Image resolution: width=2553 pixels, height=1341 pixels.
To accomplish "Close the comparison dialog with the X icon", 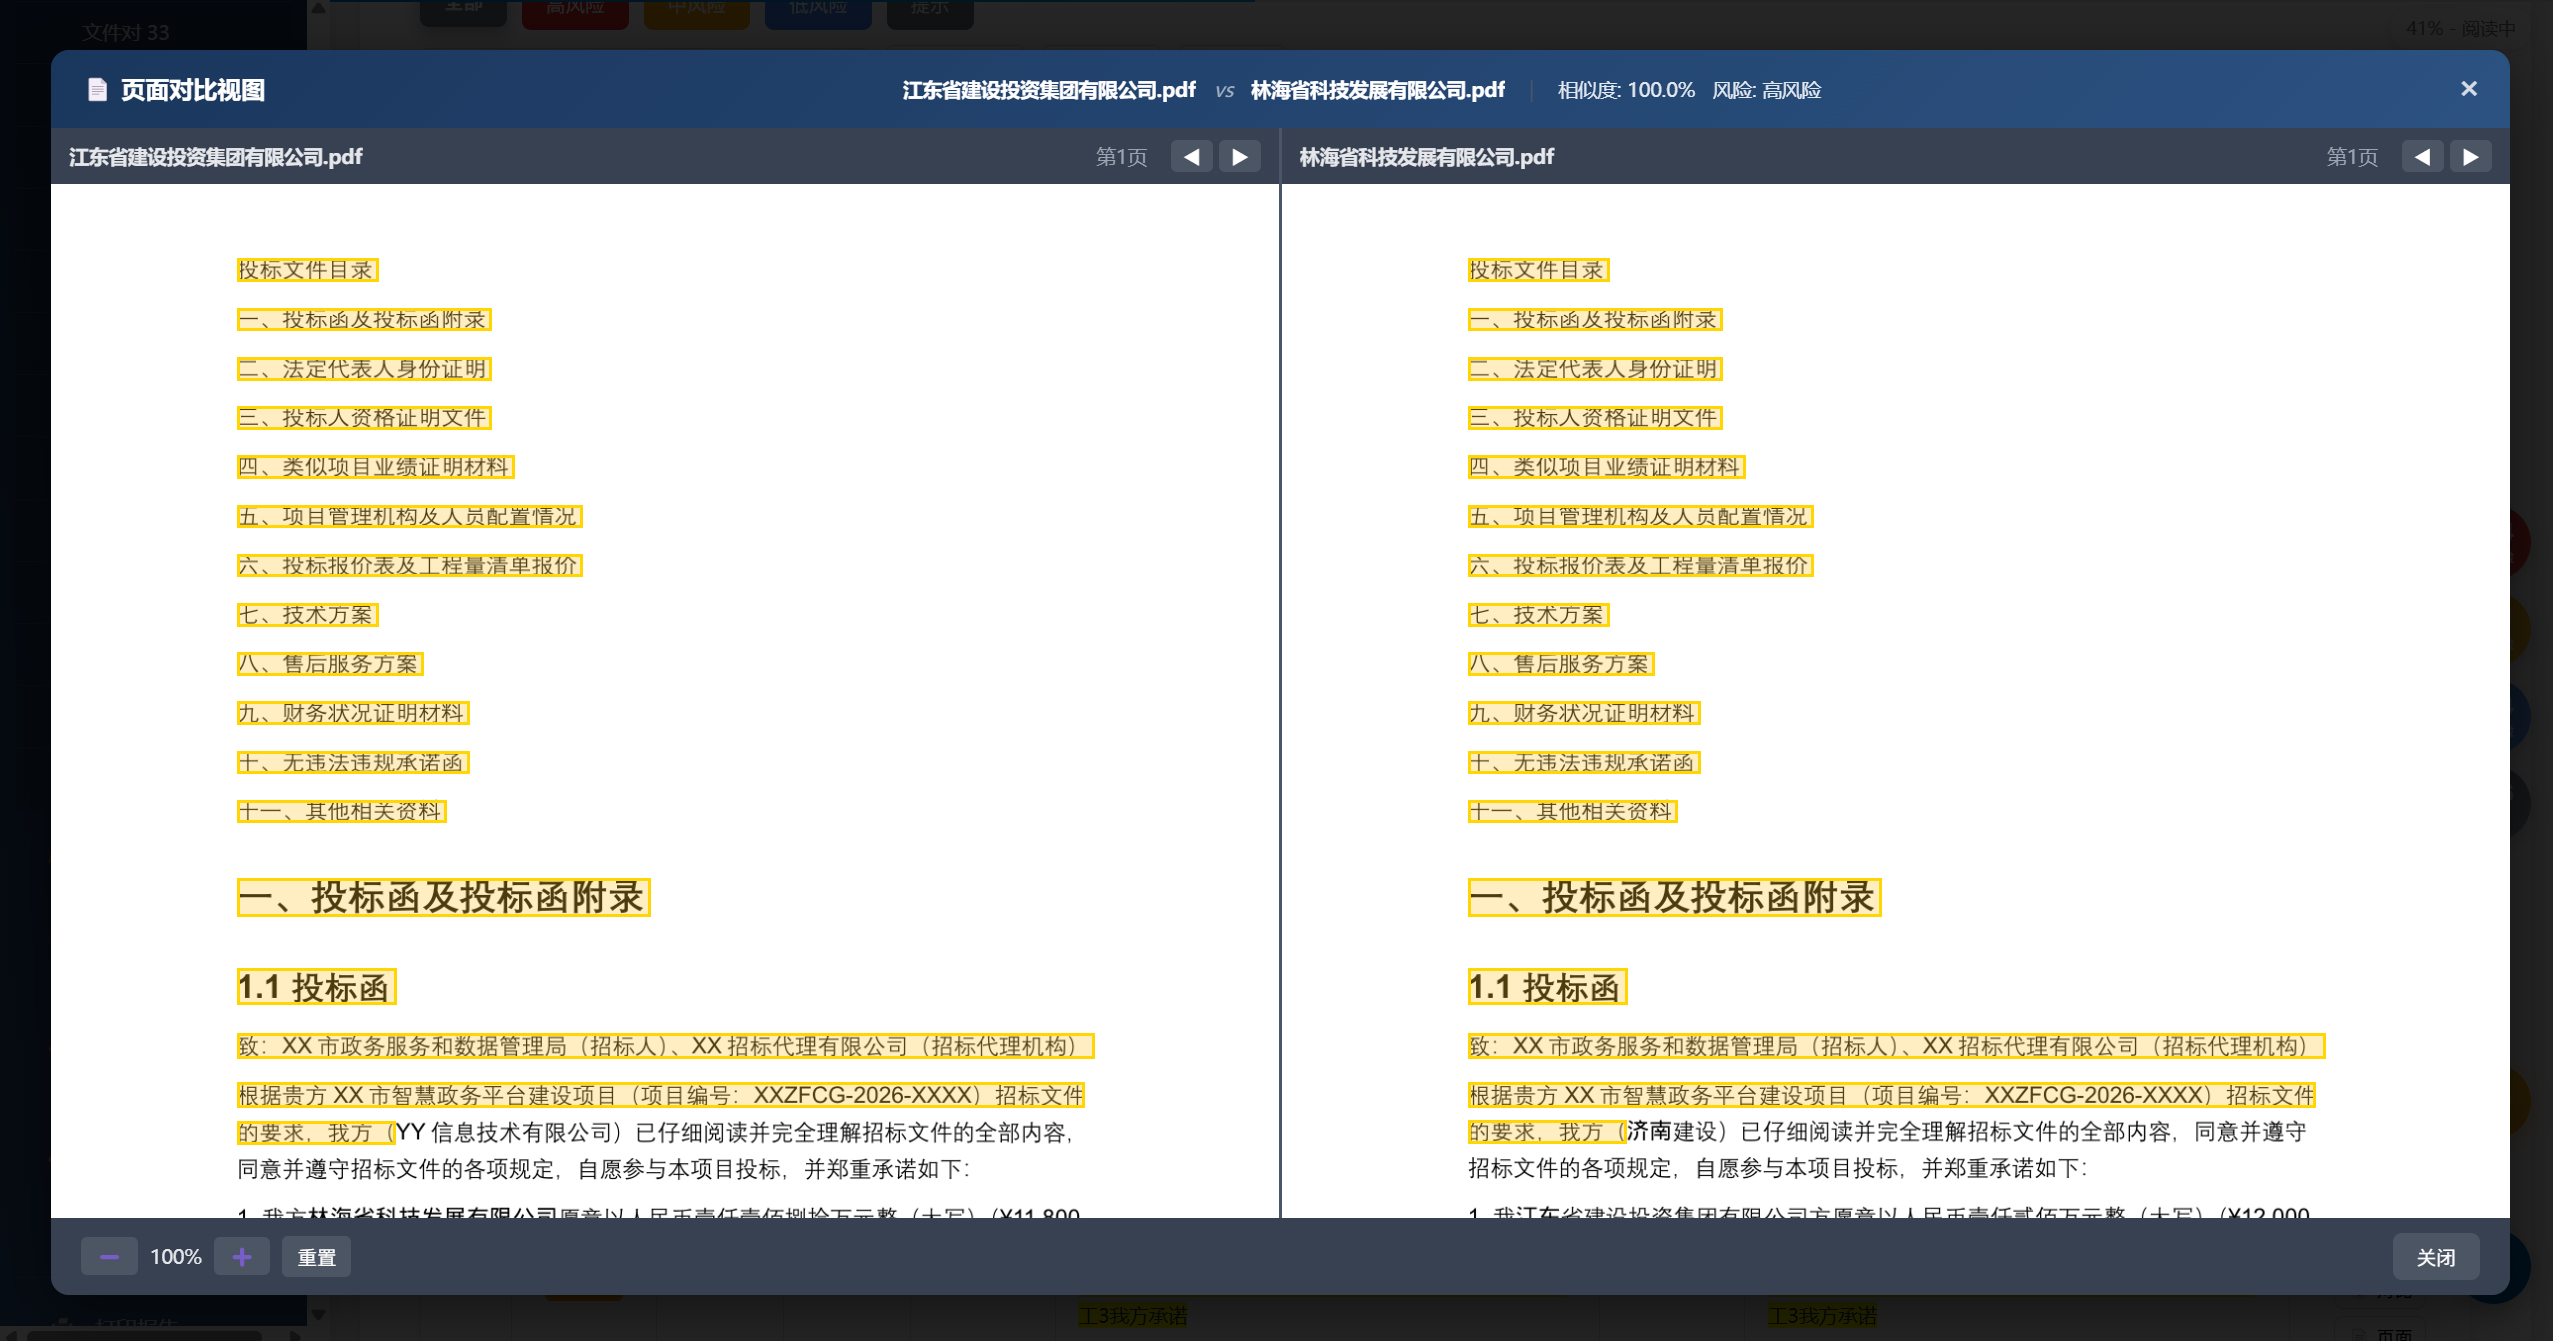I will pos(2468,89).
